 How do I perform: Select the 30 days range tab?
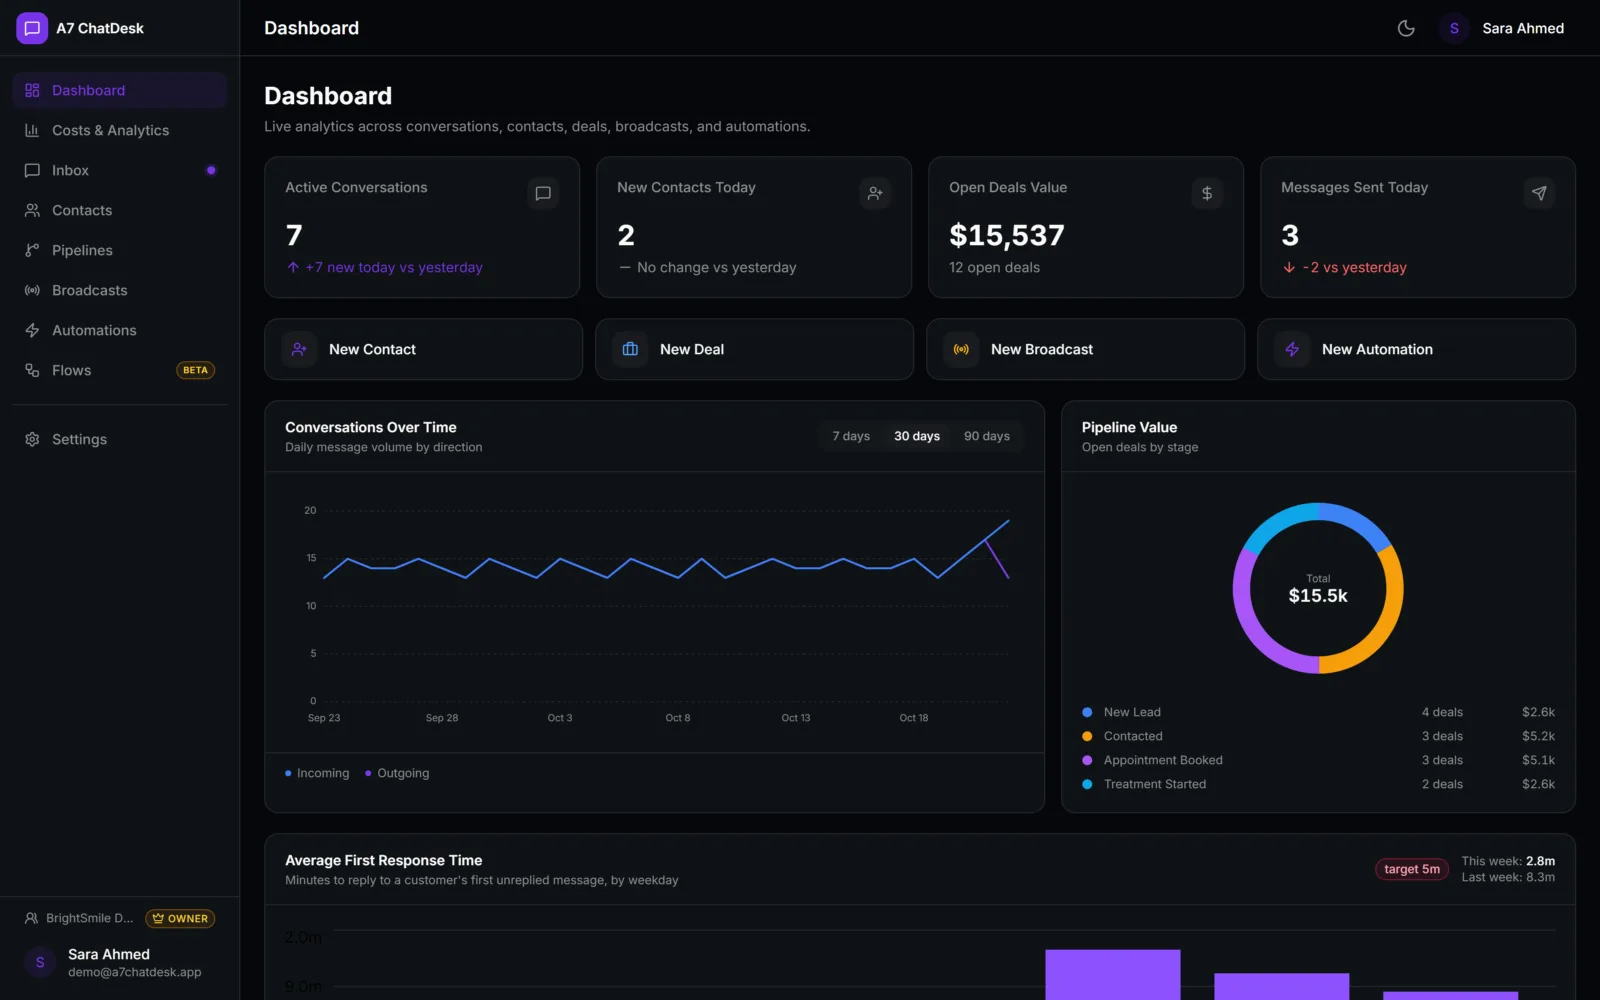click(x=917, y=436)
